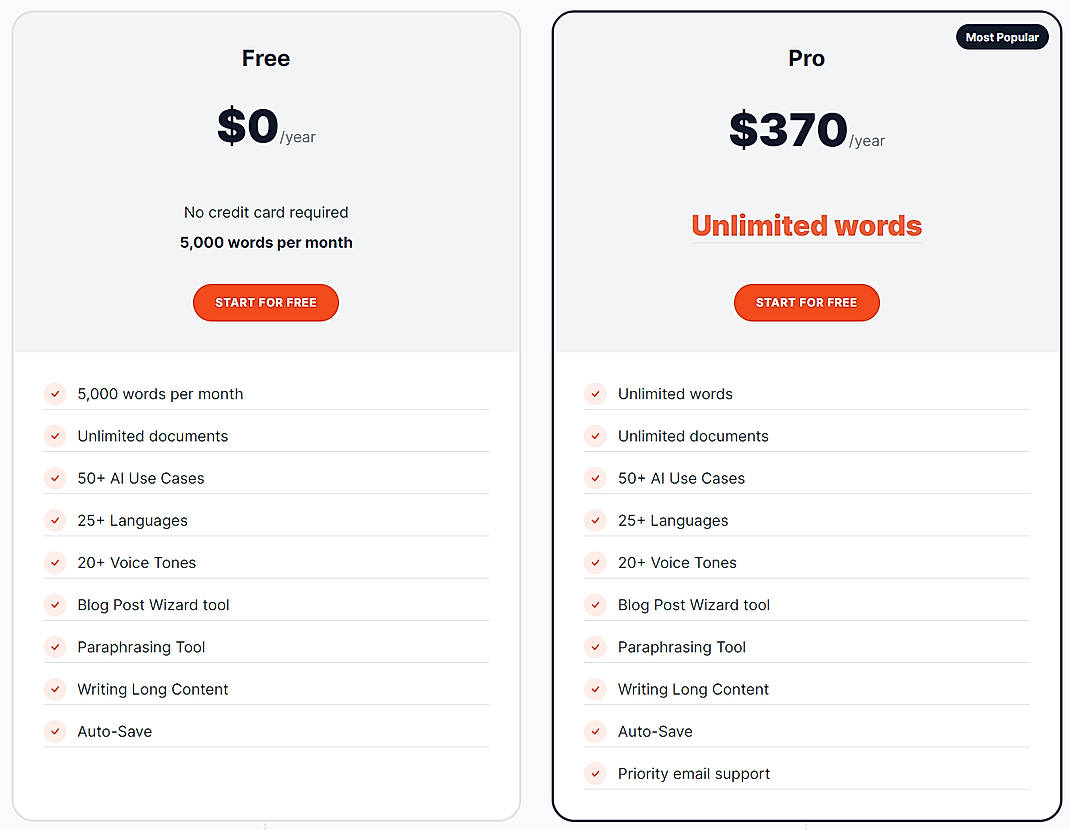Click the checkmark next to Auto-Save on Free plan
Viewport: 1070px width, 830px height.
(55, 731)
